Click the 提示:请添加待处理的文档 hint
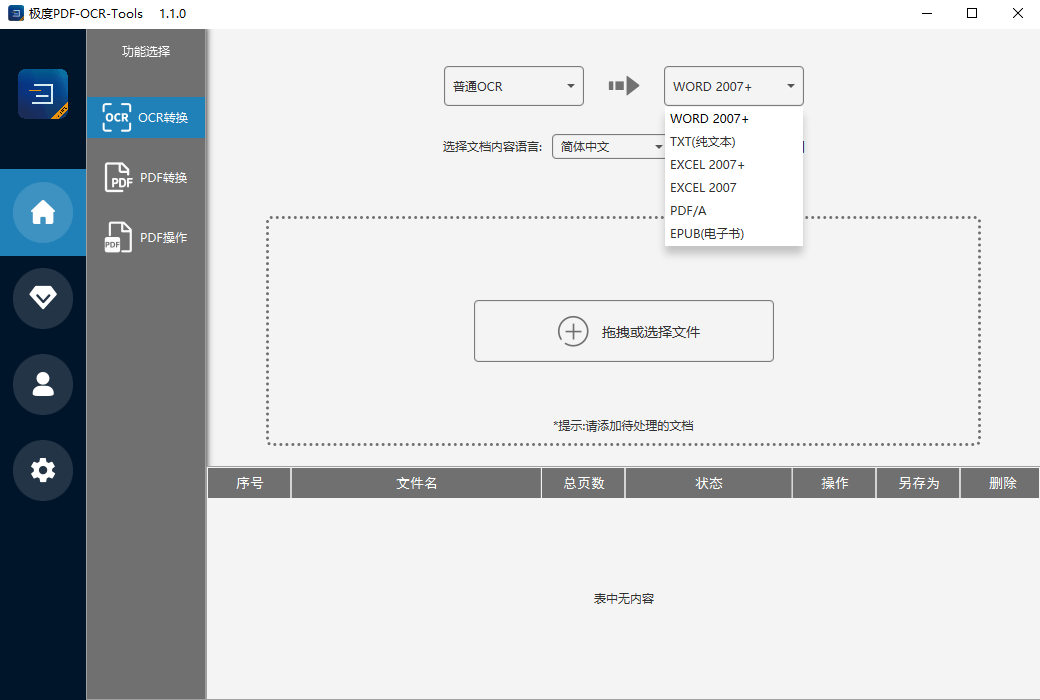This screenshot has height=700, width=1040. 623,426
